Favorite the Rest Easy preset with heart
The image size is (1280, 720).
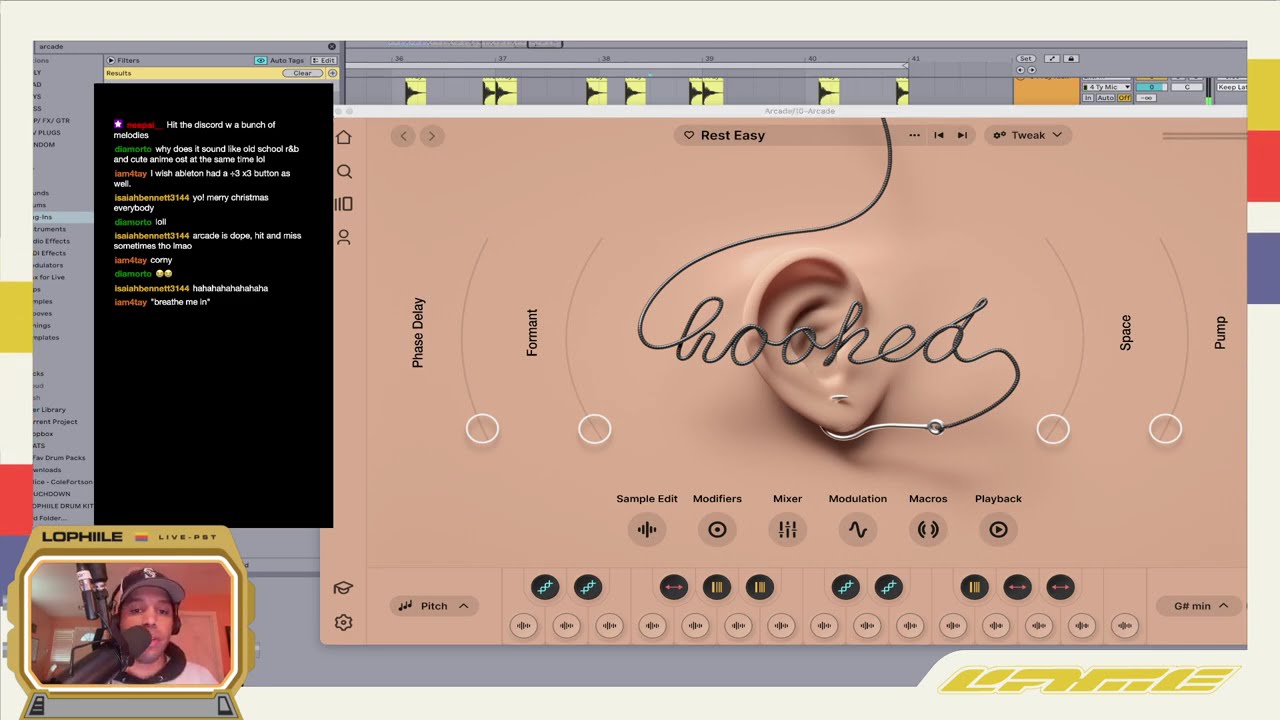point(689,135)
